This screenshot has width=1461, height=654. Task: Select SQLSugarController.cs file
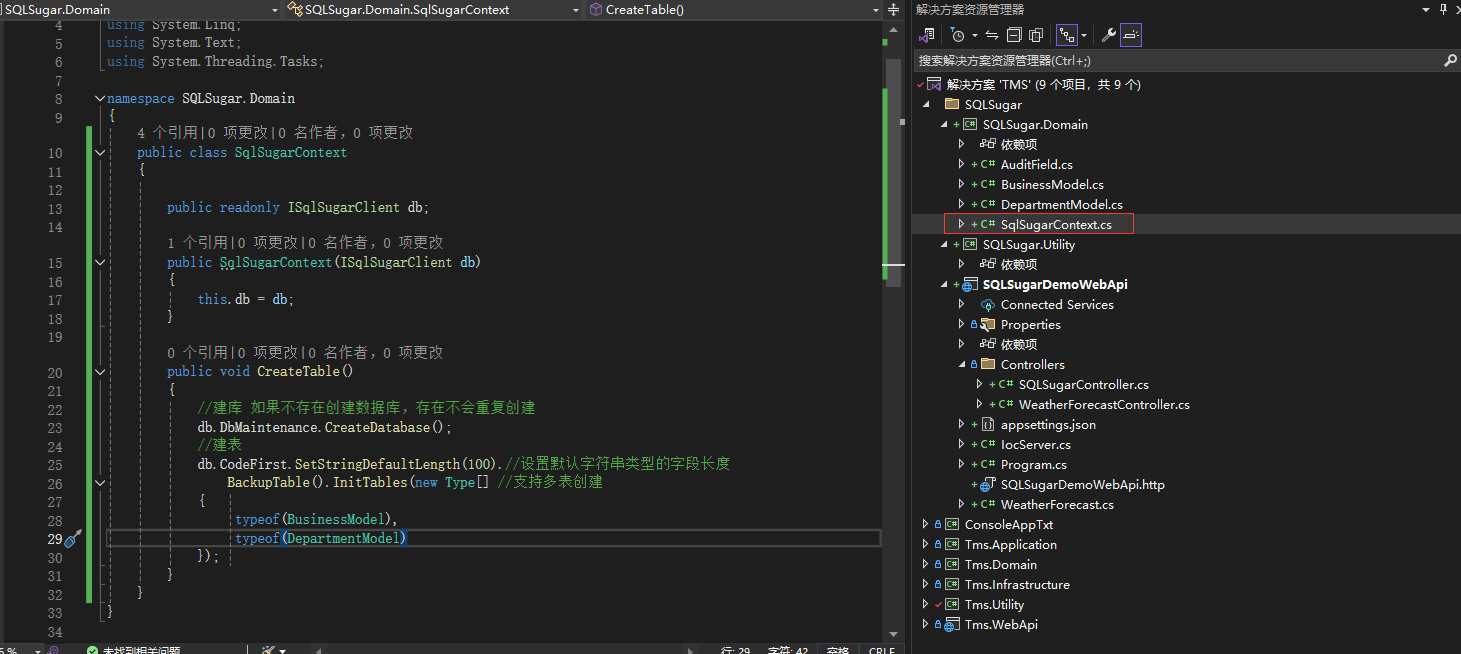(1084, 385)
